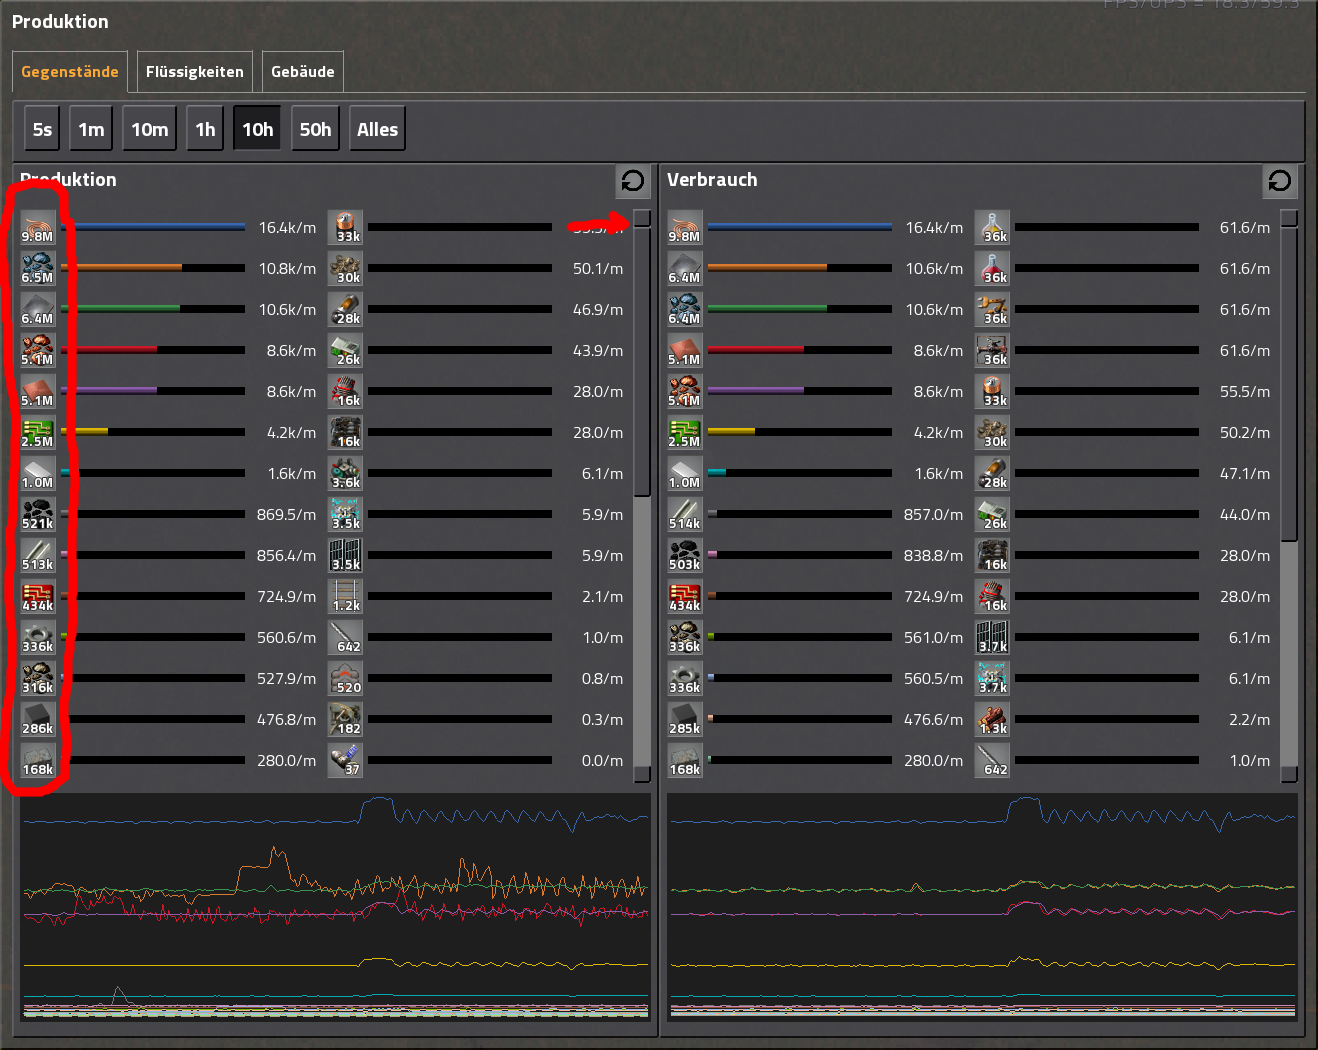
Task: Select item 642 in Verbrauch list
Action: [993, 760]
